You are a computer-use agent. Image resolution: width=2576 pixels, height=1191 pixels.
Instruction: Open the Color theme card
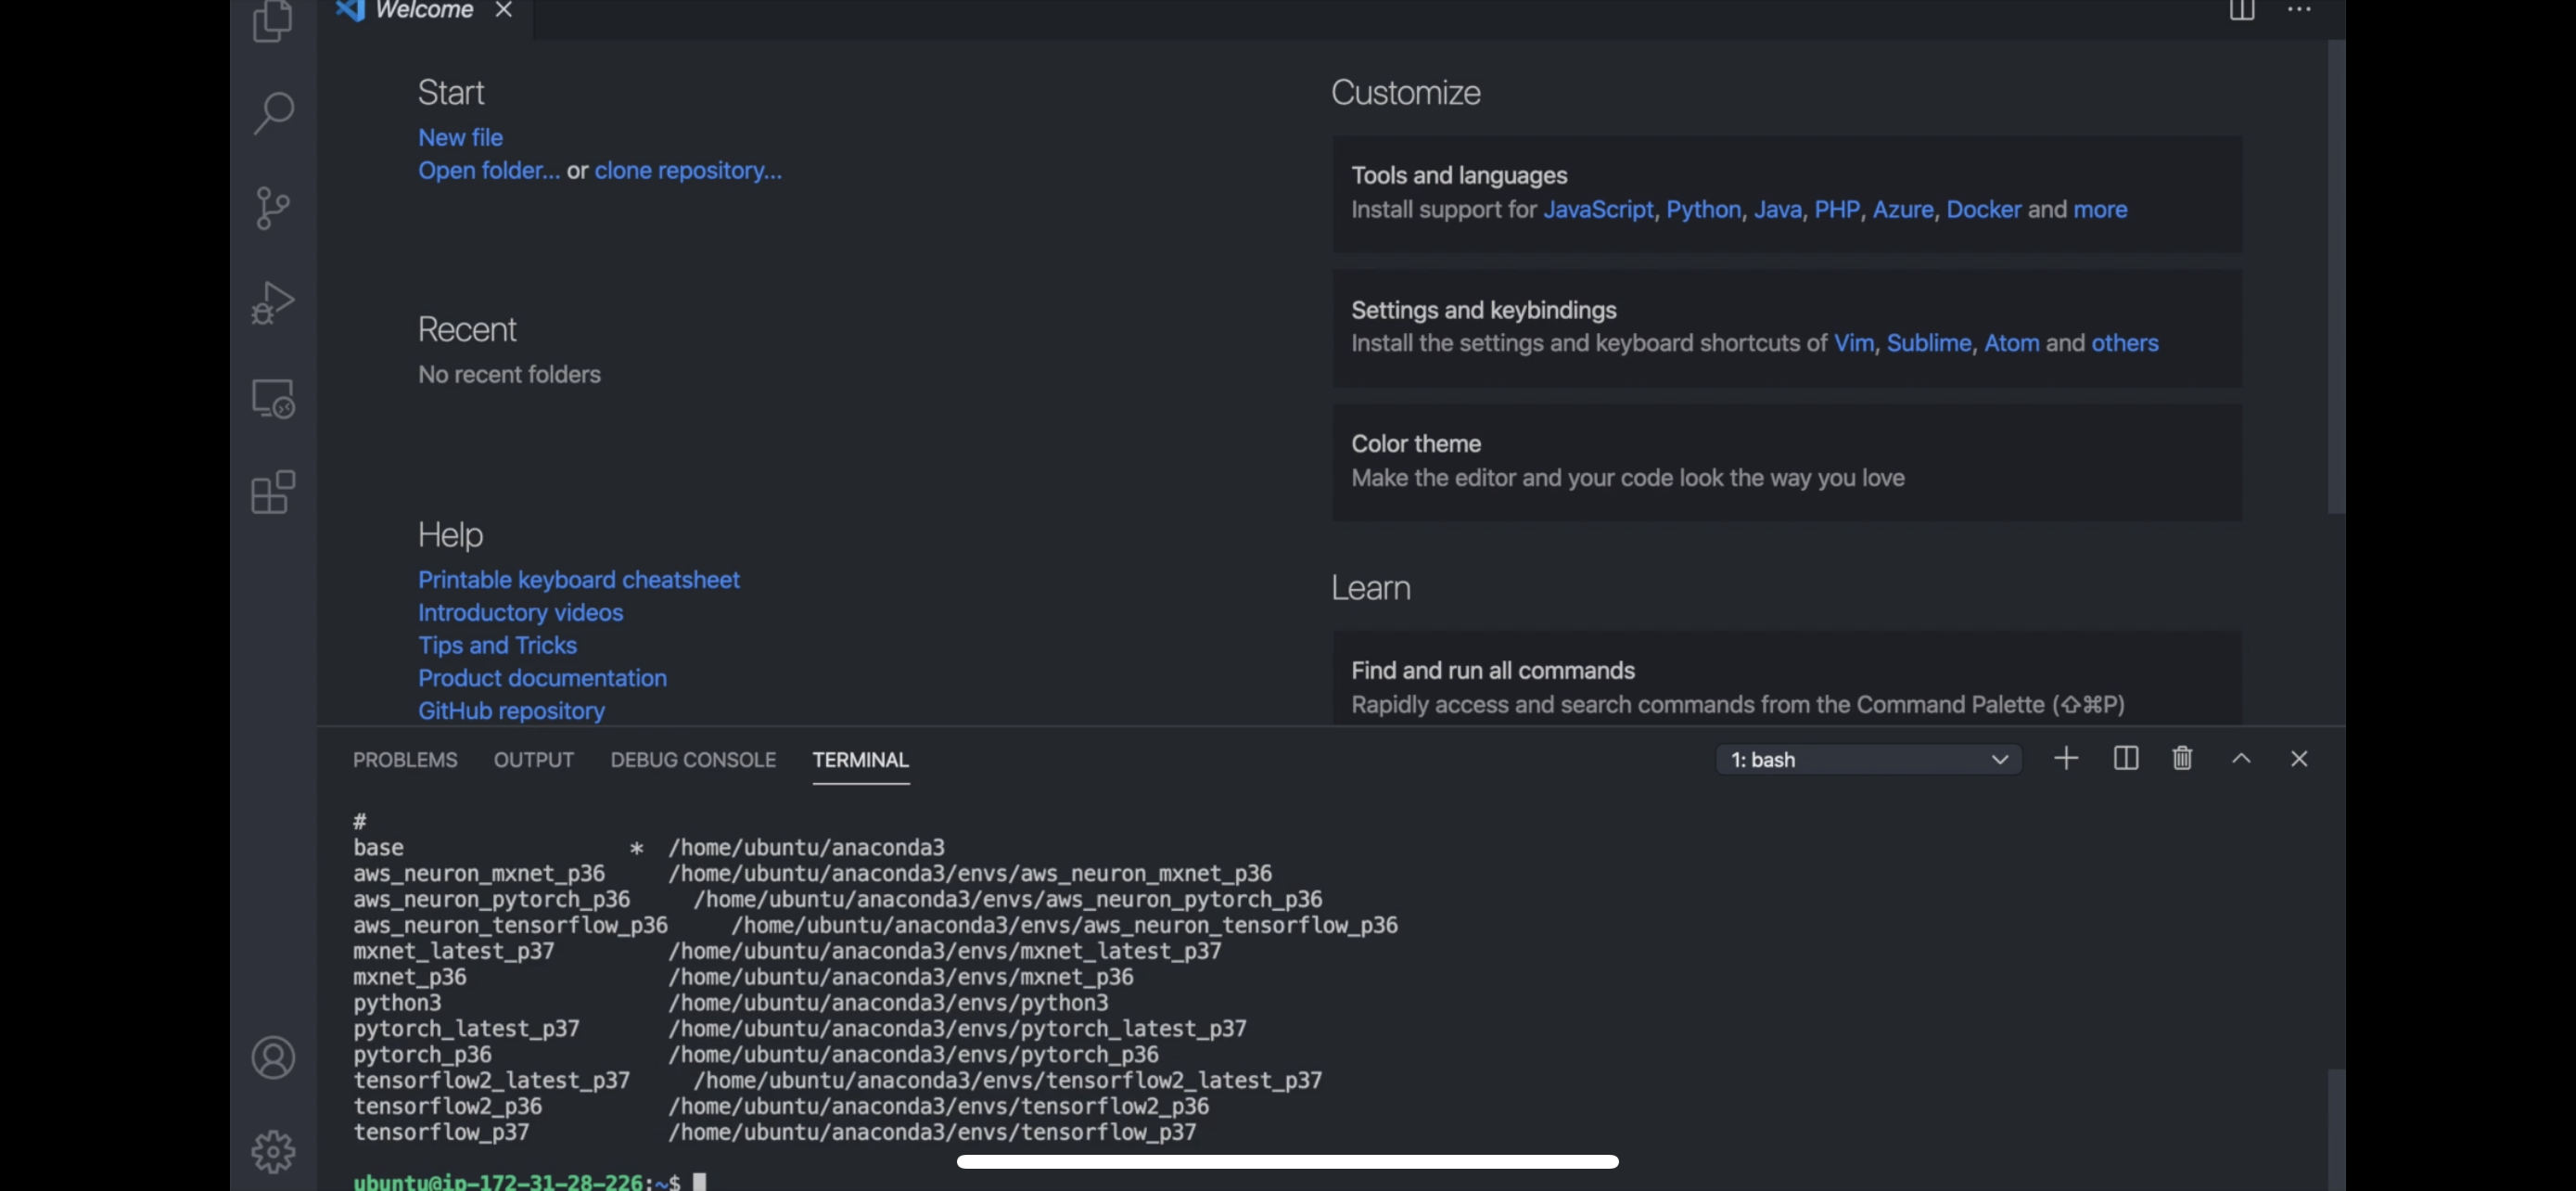pos(1786,462)
